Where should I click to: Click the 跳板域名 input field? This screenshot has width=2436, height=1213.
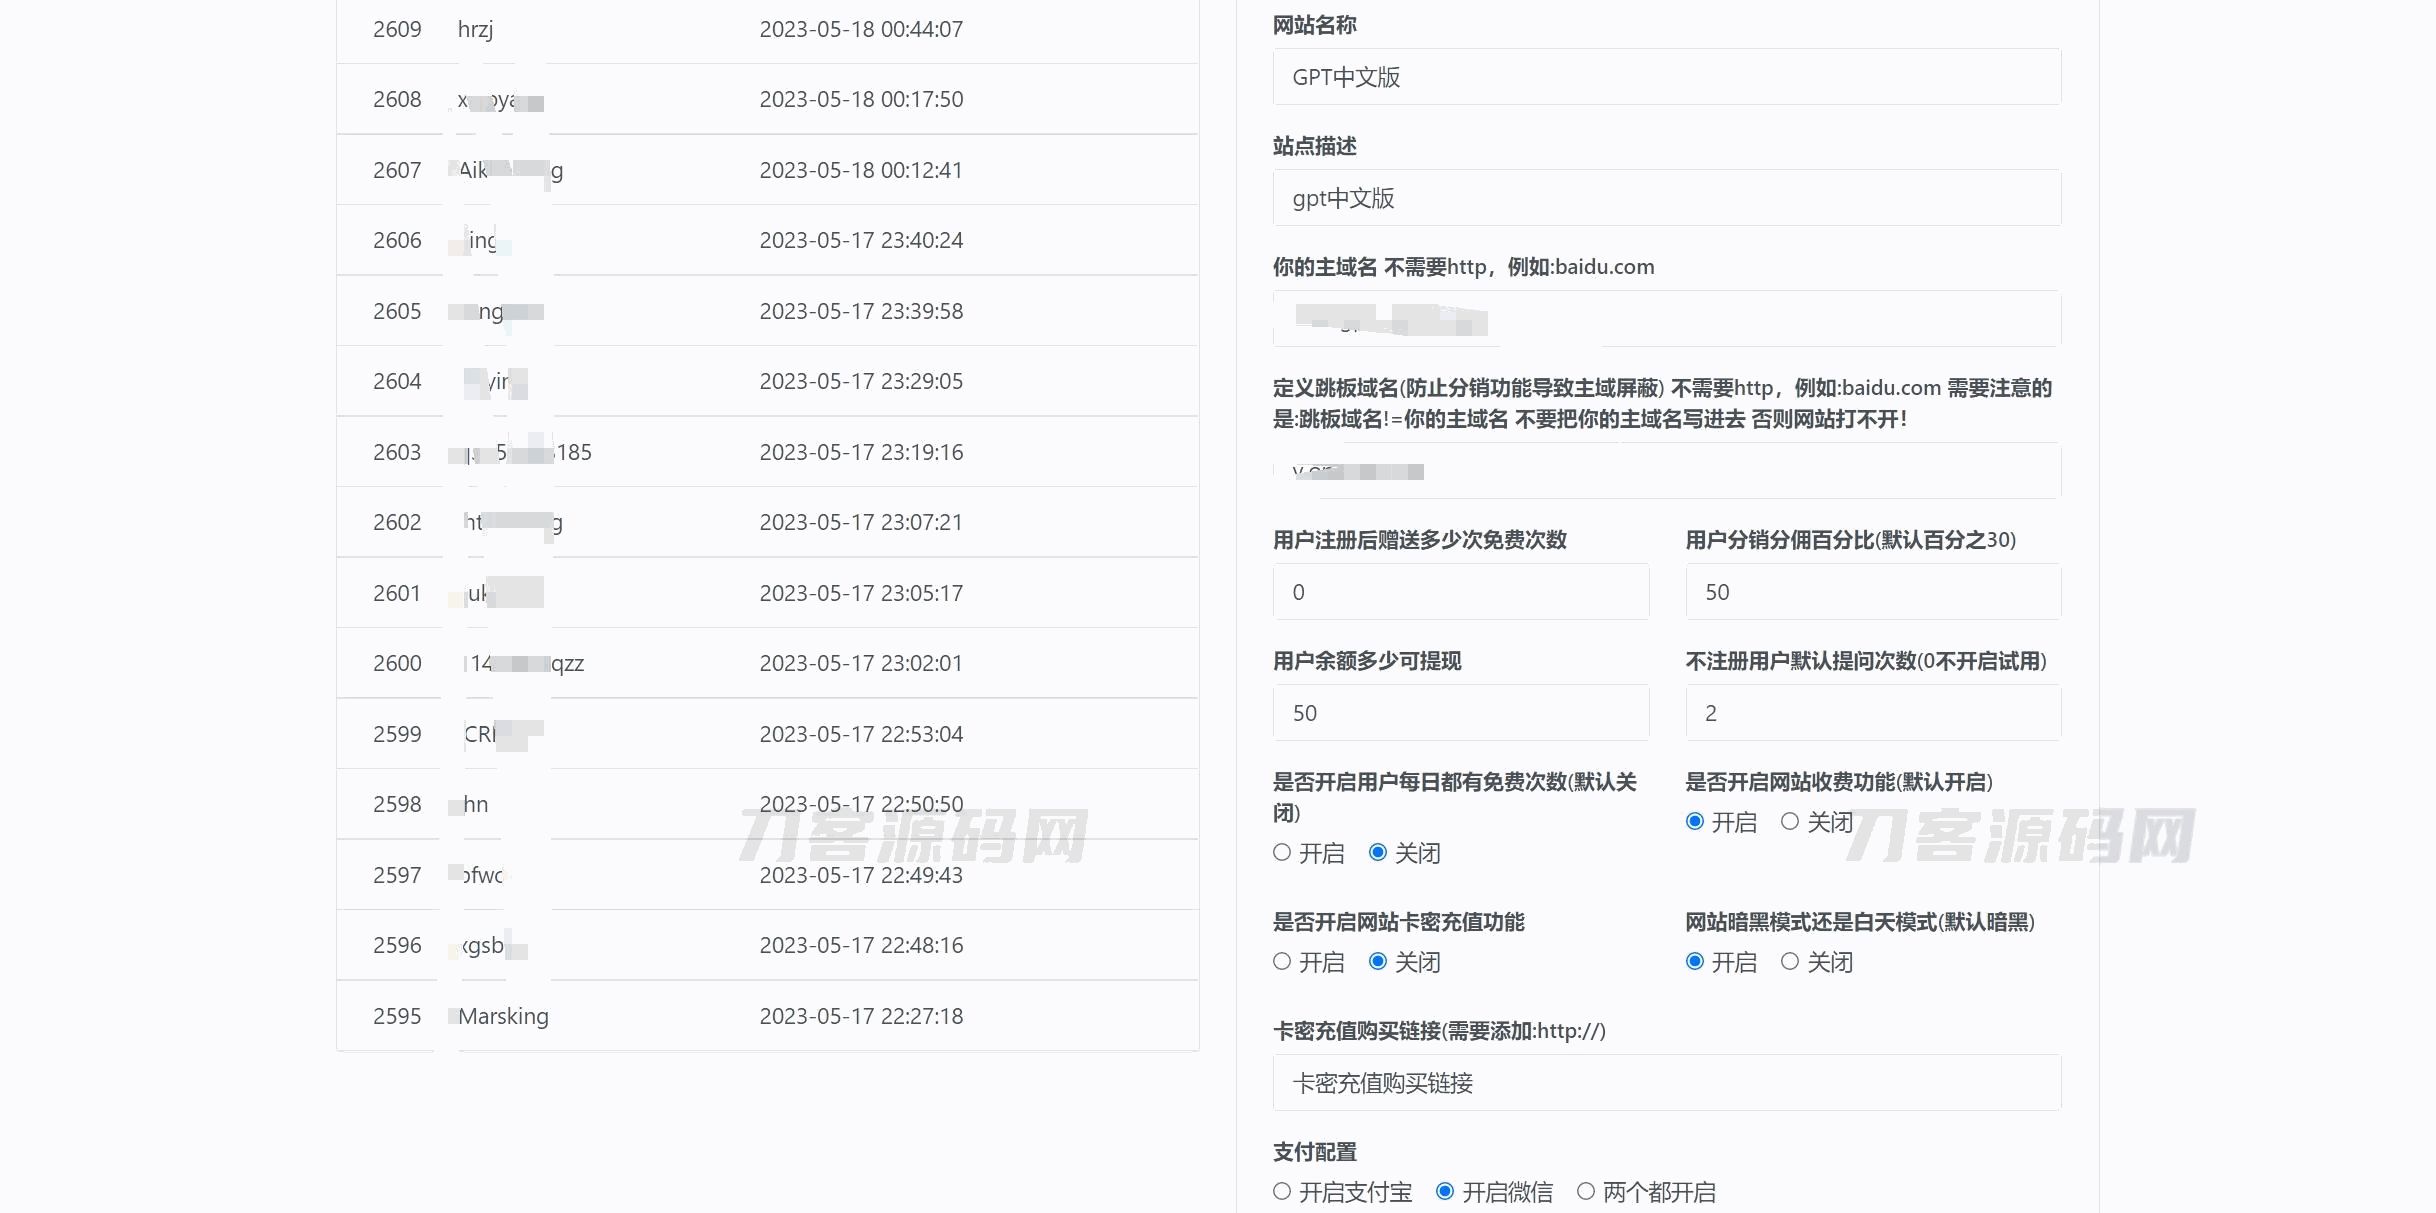click(1666, 471)
